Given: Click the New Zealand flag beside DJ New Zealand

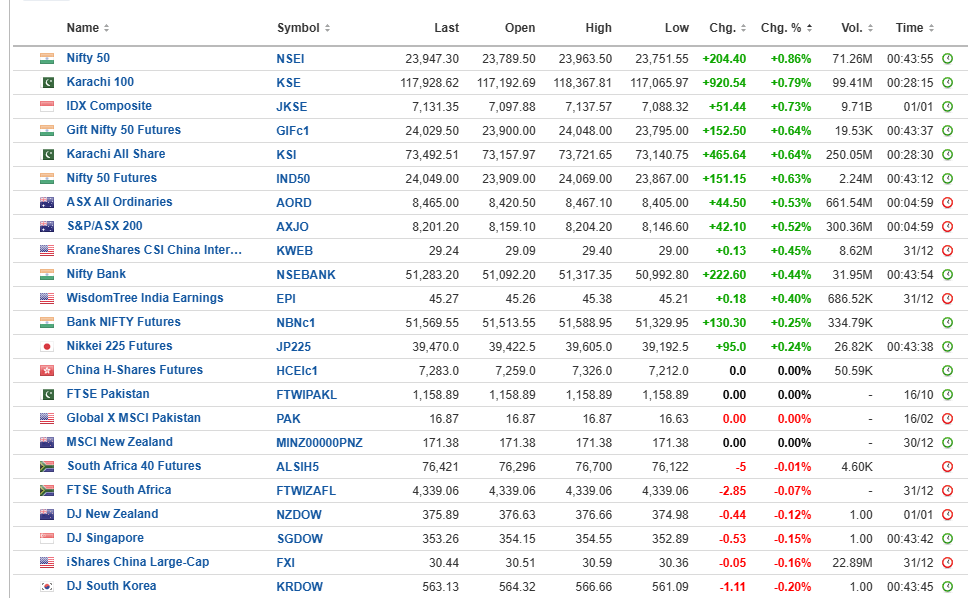Looking at the screenshot, I should 47,515.
